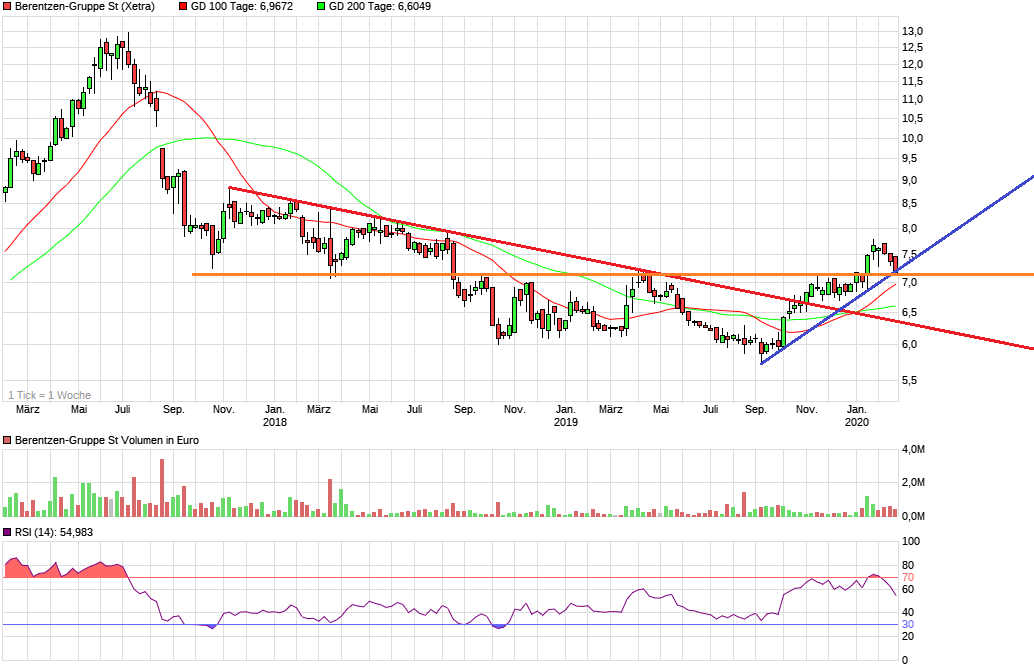Image resolution: width=1034 pixels, height=669 pixels.
Task: Click the right end of the red downtrend line
Action: click(x=1031, y=348)
